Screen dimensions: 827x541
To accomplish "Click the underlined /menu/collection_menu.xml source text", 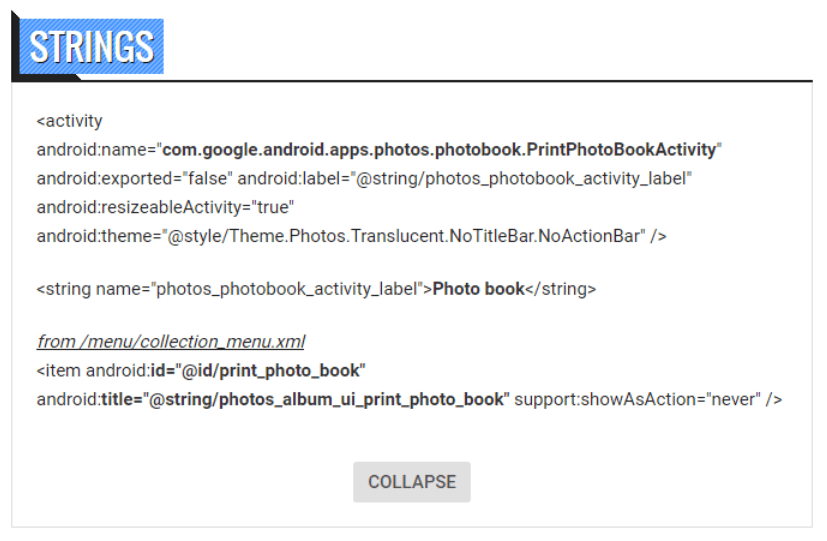I will [171, 342].
